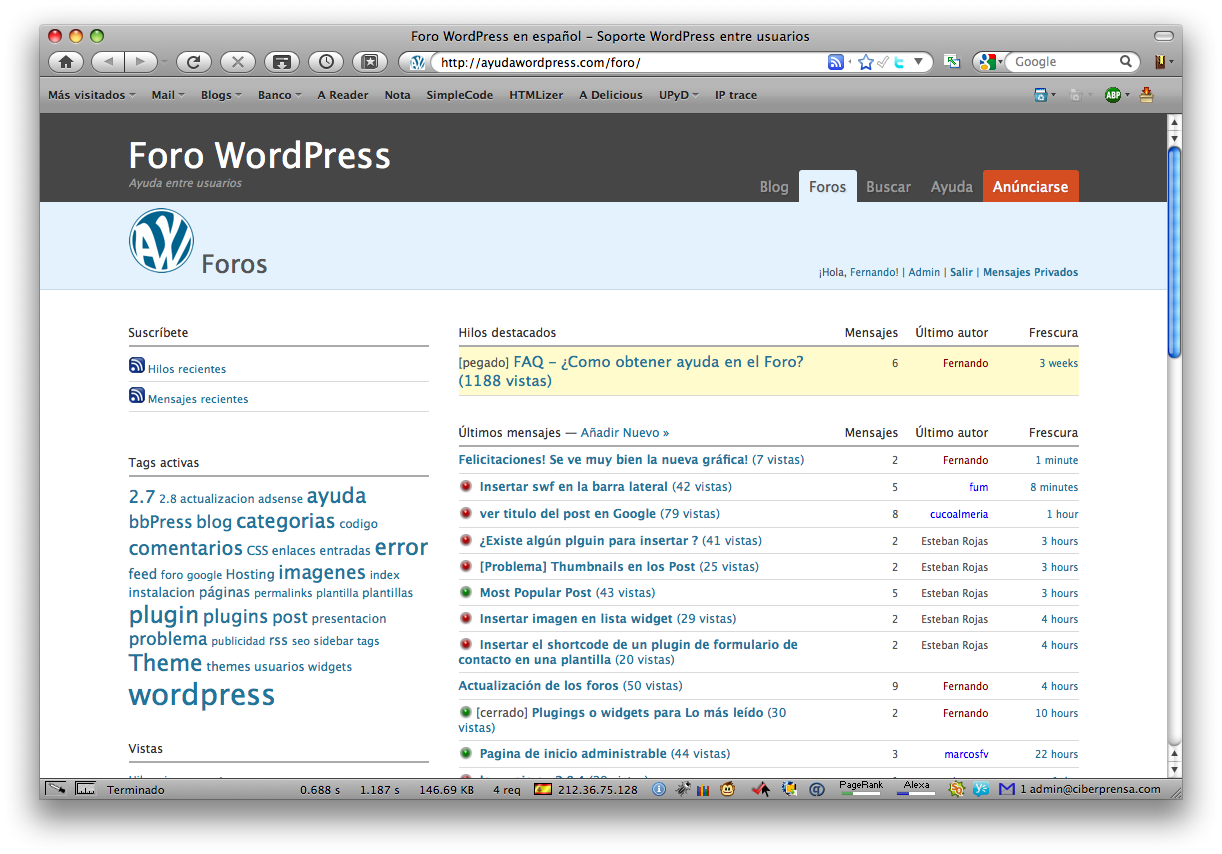This screenshot has height=854, width=1222.
Task: Click the RSS icon beside Hilos recientes
Action: [136, 365]
